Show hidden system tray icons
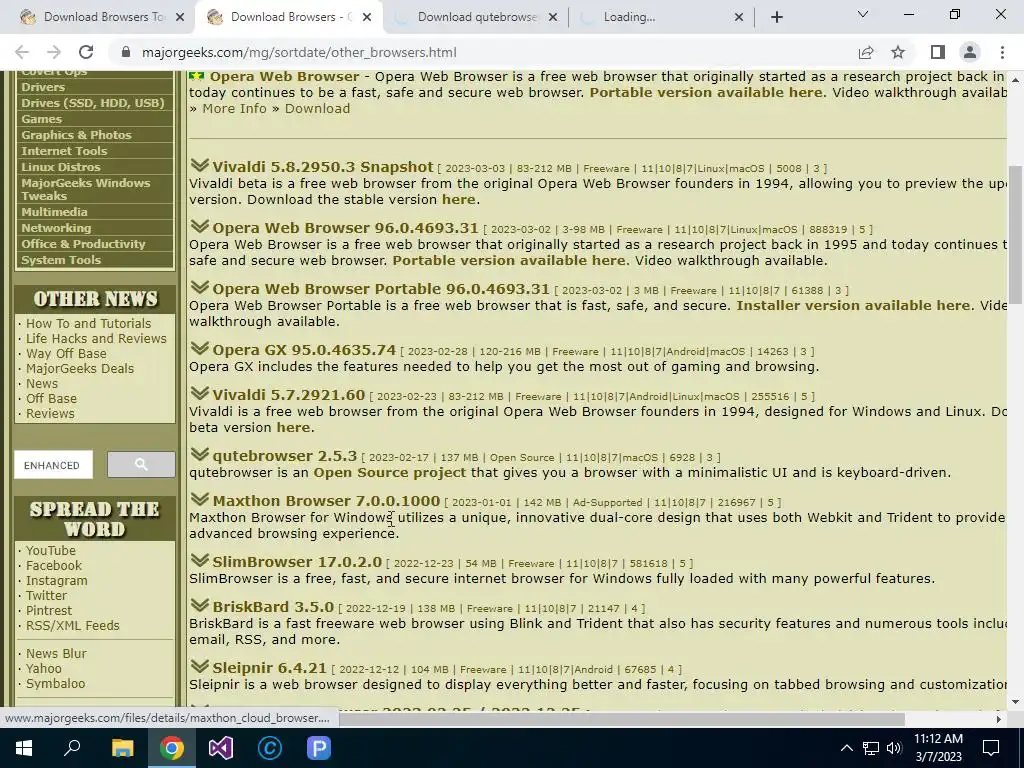Image resolution: width=1024 pixels, height=768 pixels. pyautogui.click(x=846, y=748)
